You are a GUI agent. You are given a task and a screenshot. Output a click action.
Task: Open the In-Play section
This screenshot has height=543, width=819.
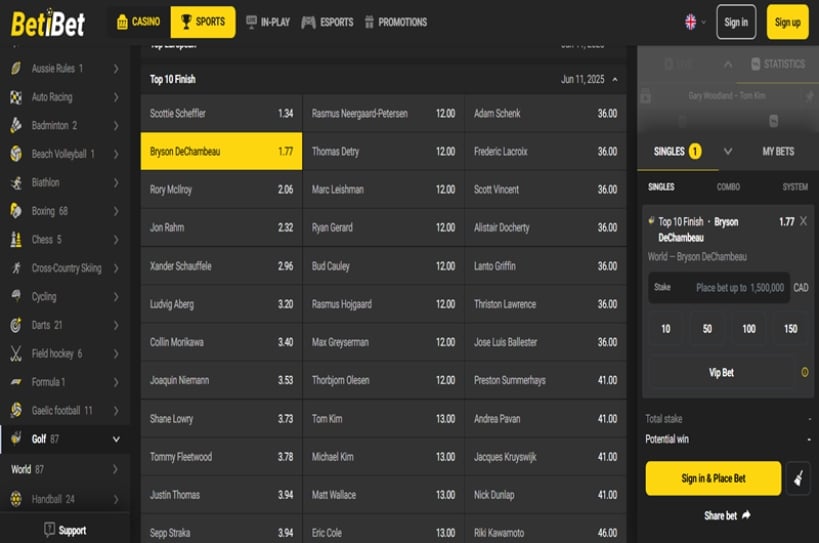(268, 22)
